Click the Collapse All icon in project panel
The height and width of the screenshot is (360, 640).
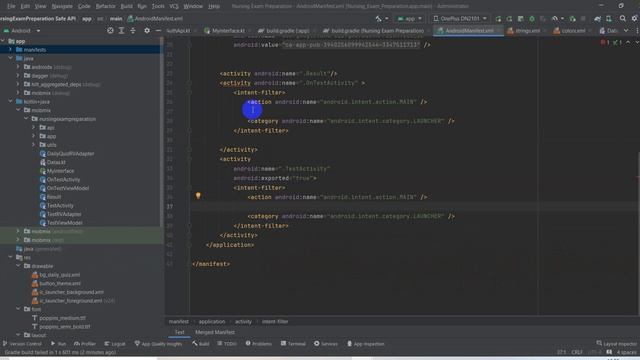coord(133,31)
